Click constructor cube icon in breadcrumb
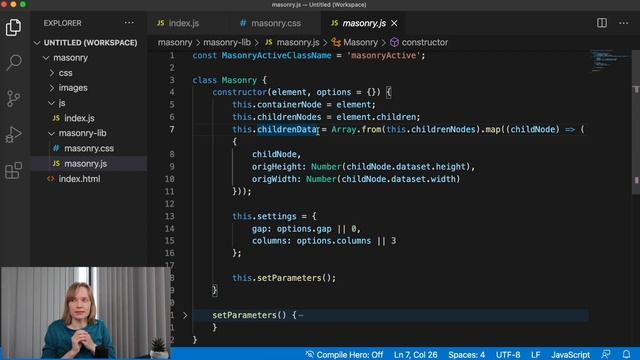This screenshot has height=360, width=640. click(394, 42)
